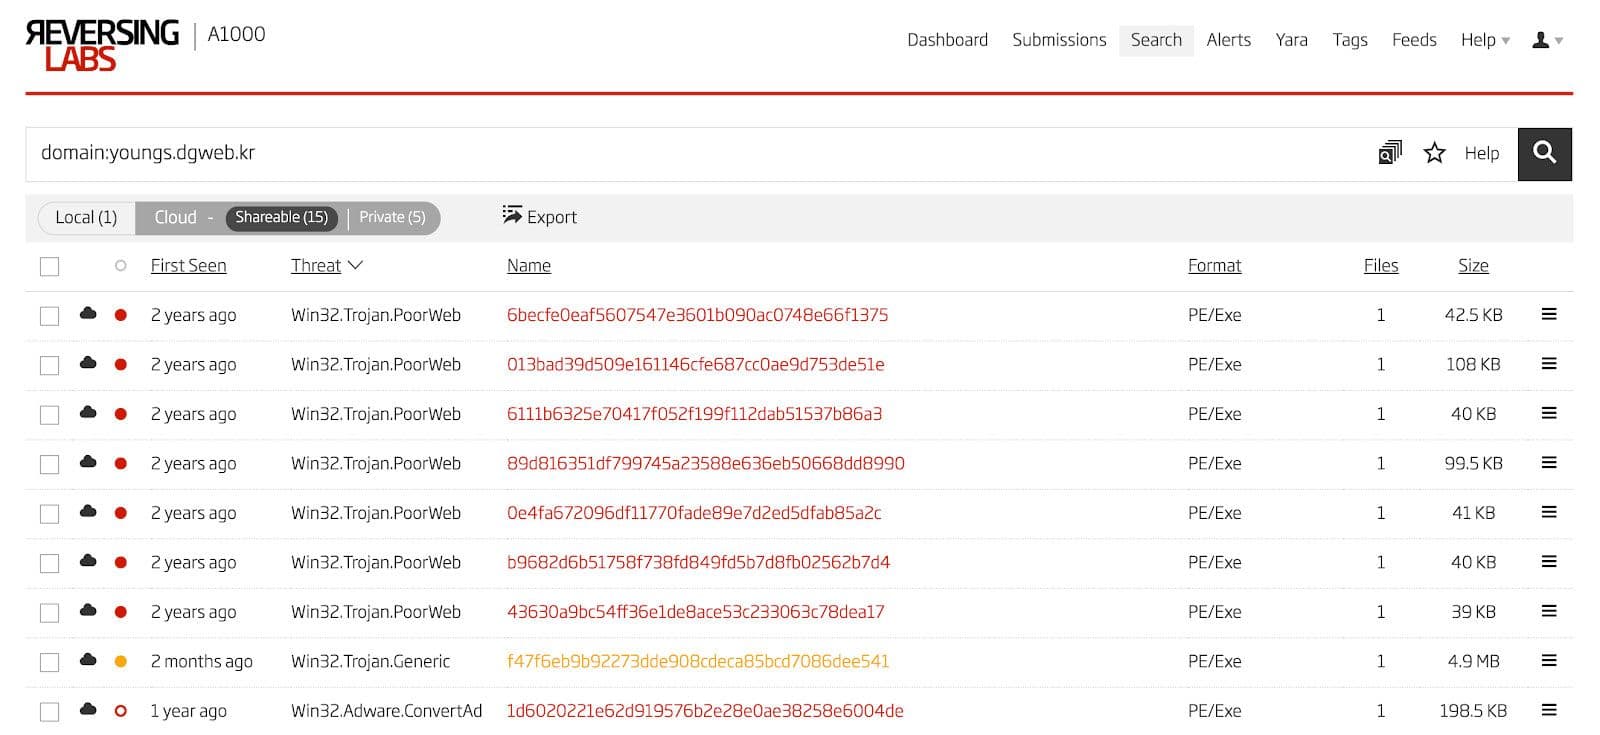Sort by Size column
The image size is (1600, 735).
point(1473,266)
